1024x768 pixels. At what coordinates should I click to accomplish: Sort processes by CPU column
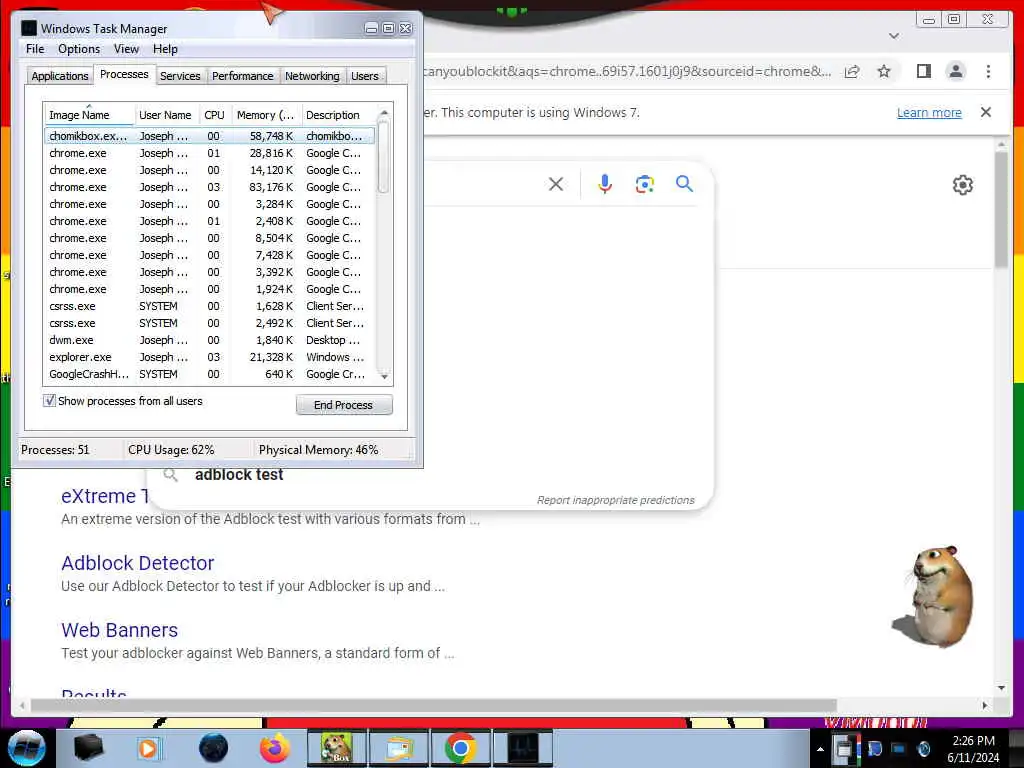[x=214, y=115]
